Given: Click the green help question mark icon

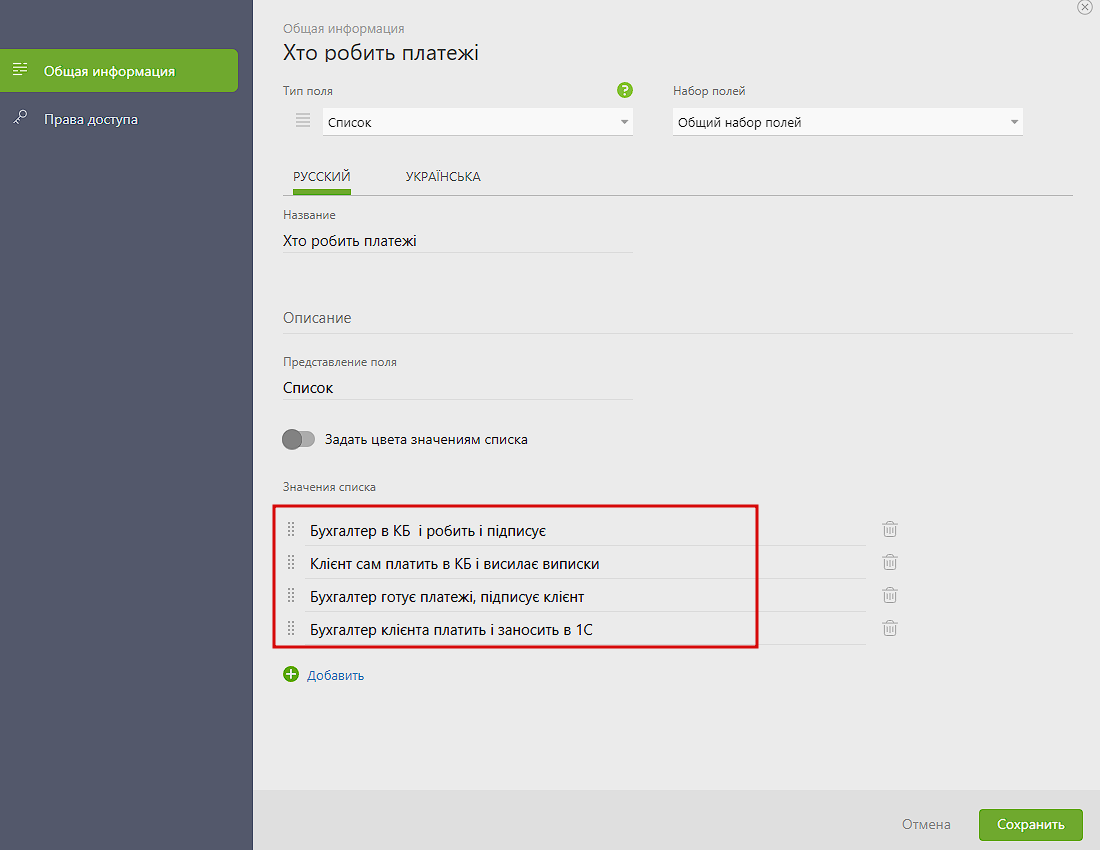Looking at the screenshot, I should click(624, 90).
